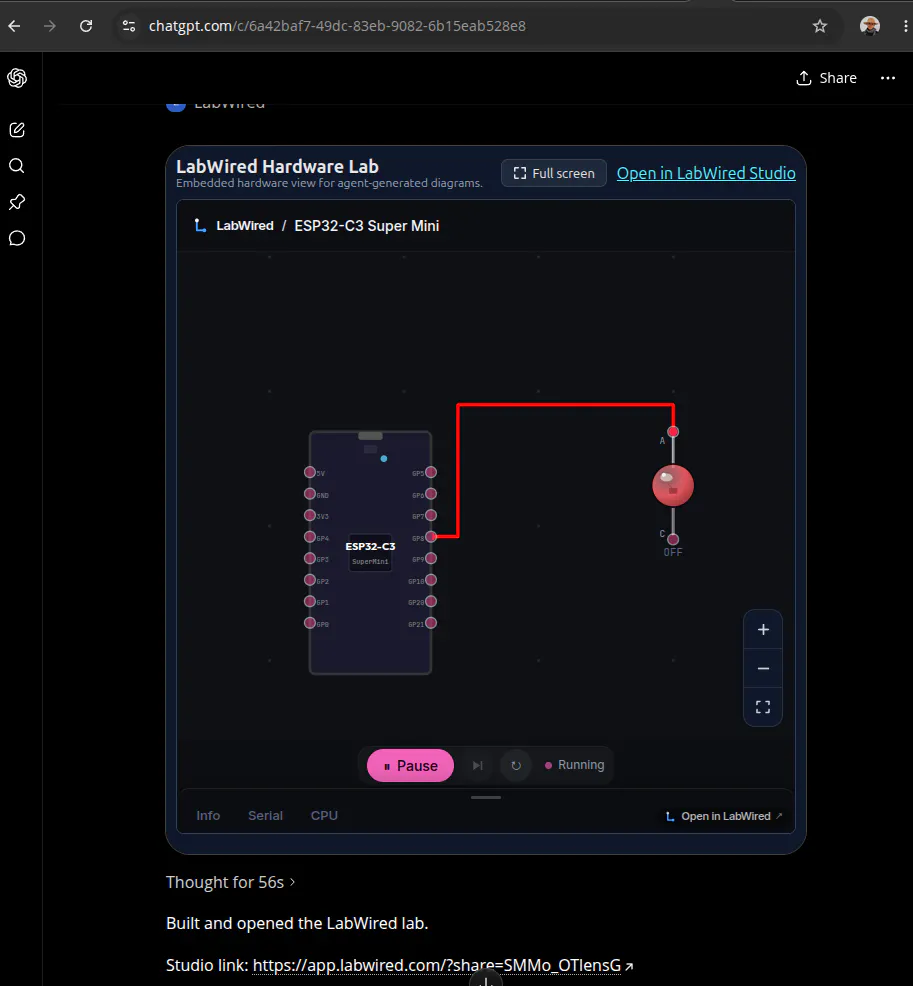This screenshot has width=913, height=986.
Task: Click the OFF label under the LED
Action: tap(673, 552)
